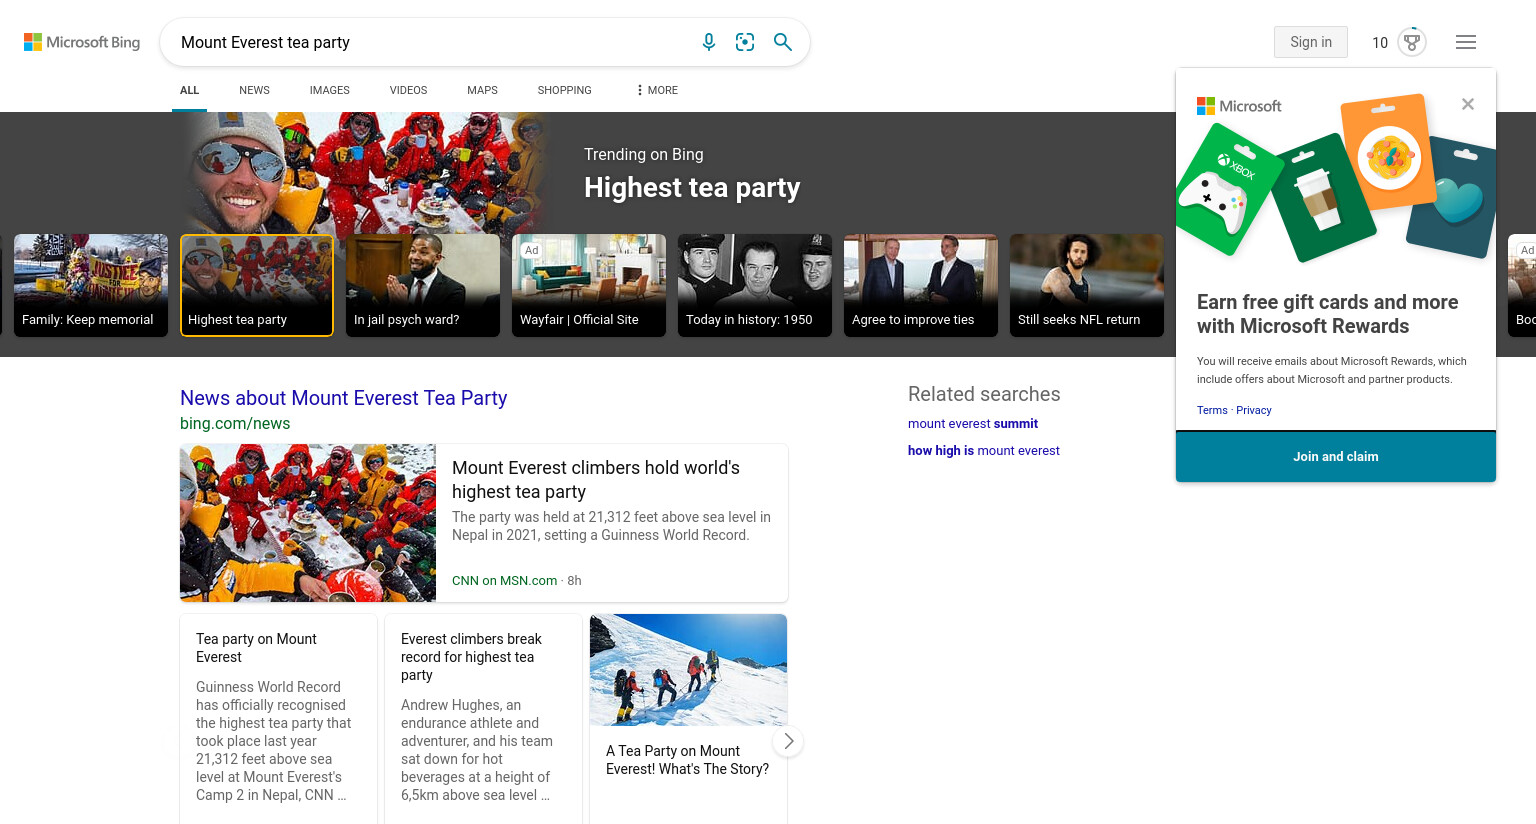Viewport: 1536px width, 824px height.
Task: Click the hero selfie climbers banner image
Action: point(365,173)
